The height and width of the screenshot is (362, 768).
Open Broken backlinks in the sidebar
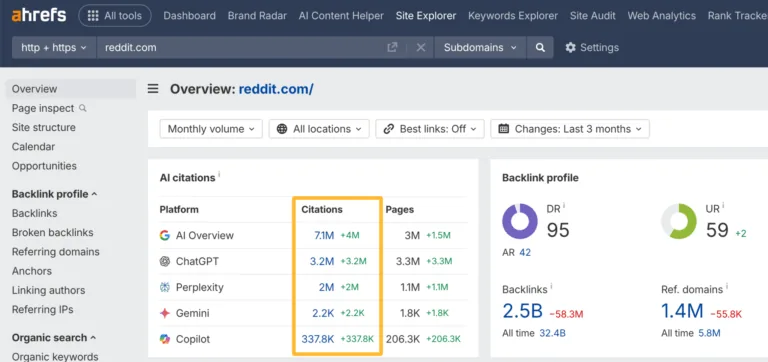click(52, 232)
